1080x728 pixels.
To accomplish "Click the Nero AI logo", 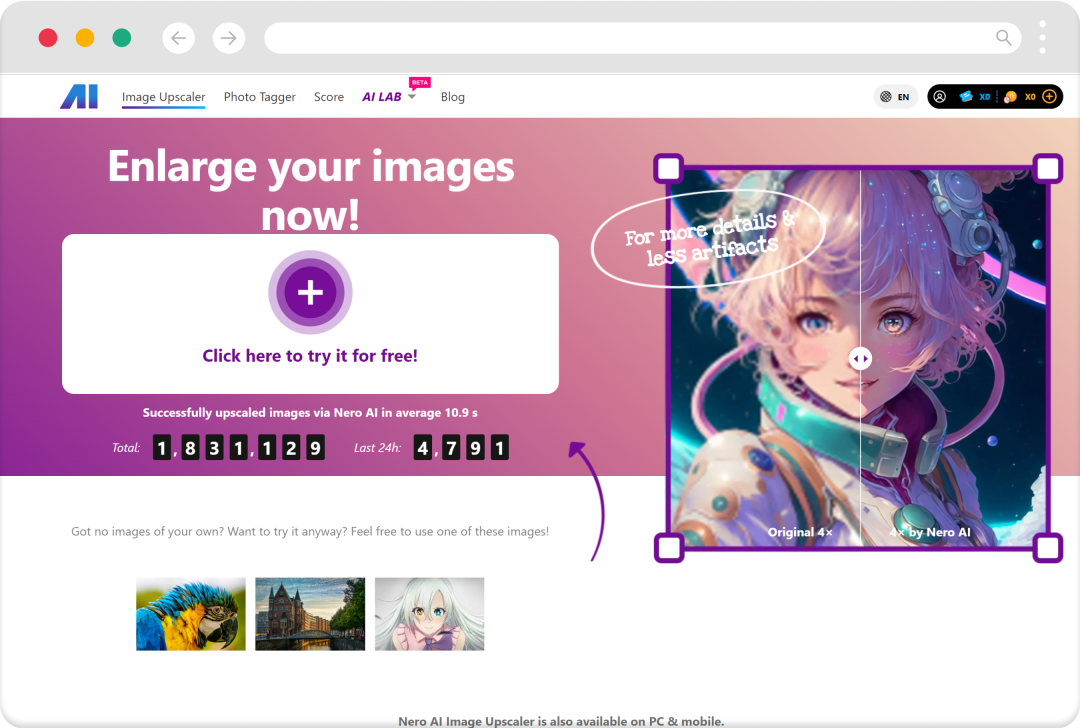I will click(x=79, y=96).
